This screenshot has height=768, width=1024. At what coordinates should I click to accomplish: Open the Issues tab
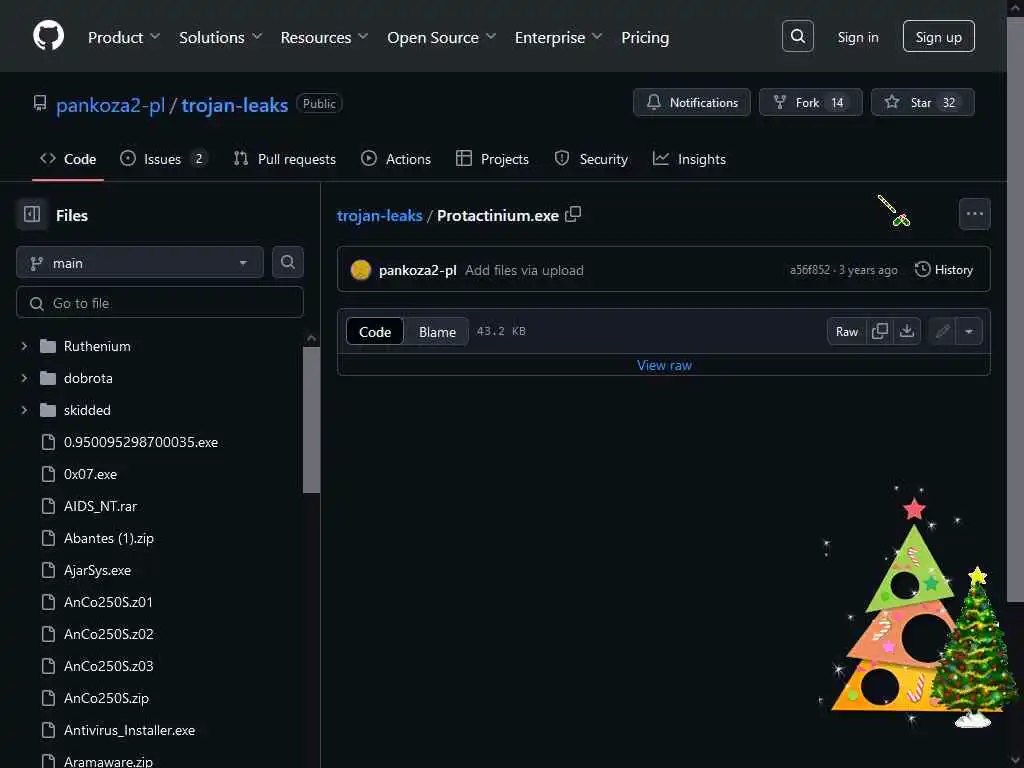point(163,159)
